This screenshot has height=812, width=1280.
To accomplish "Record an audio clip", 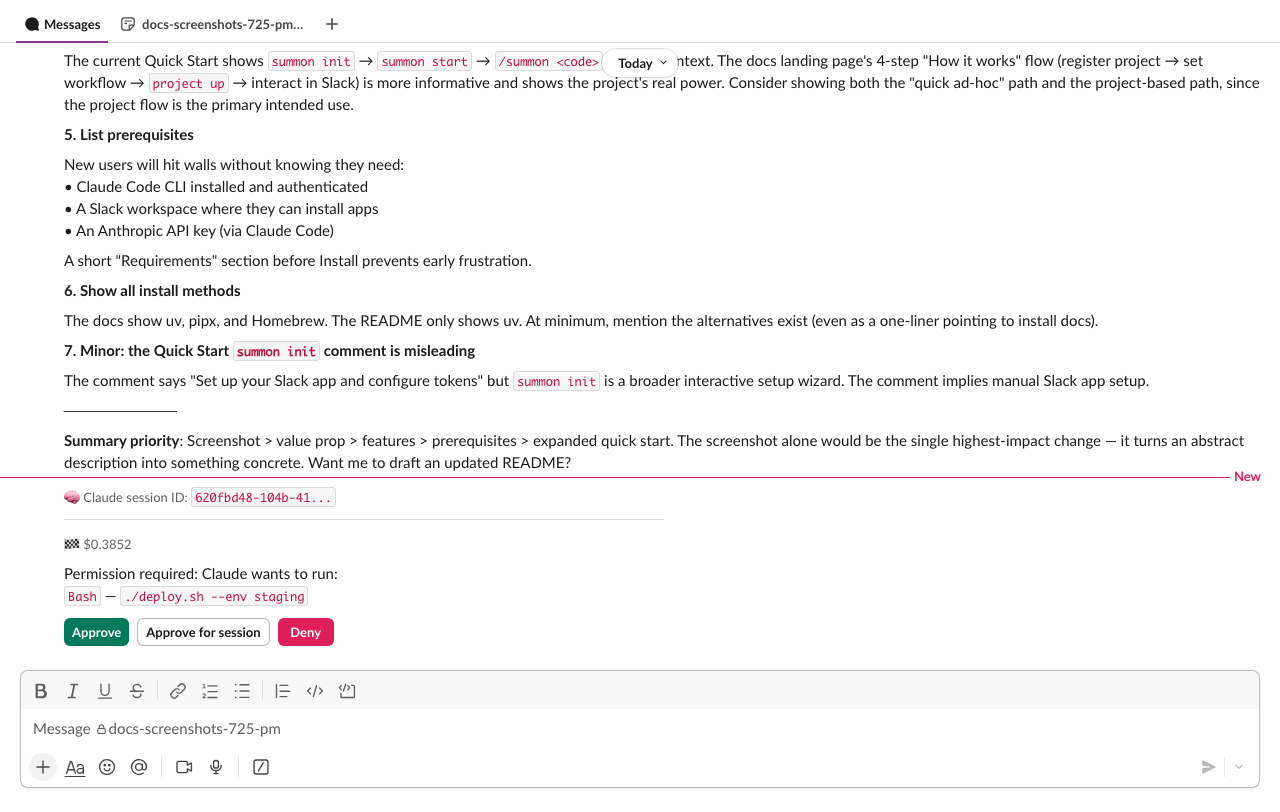I will pyautogui.click(x=215, y=767).
